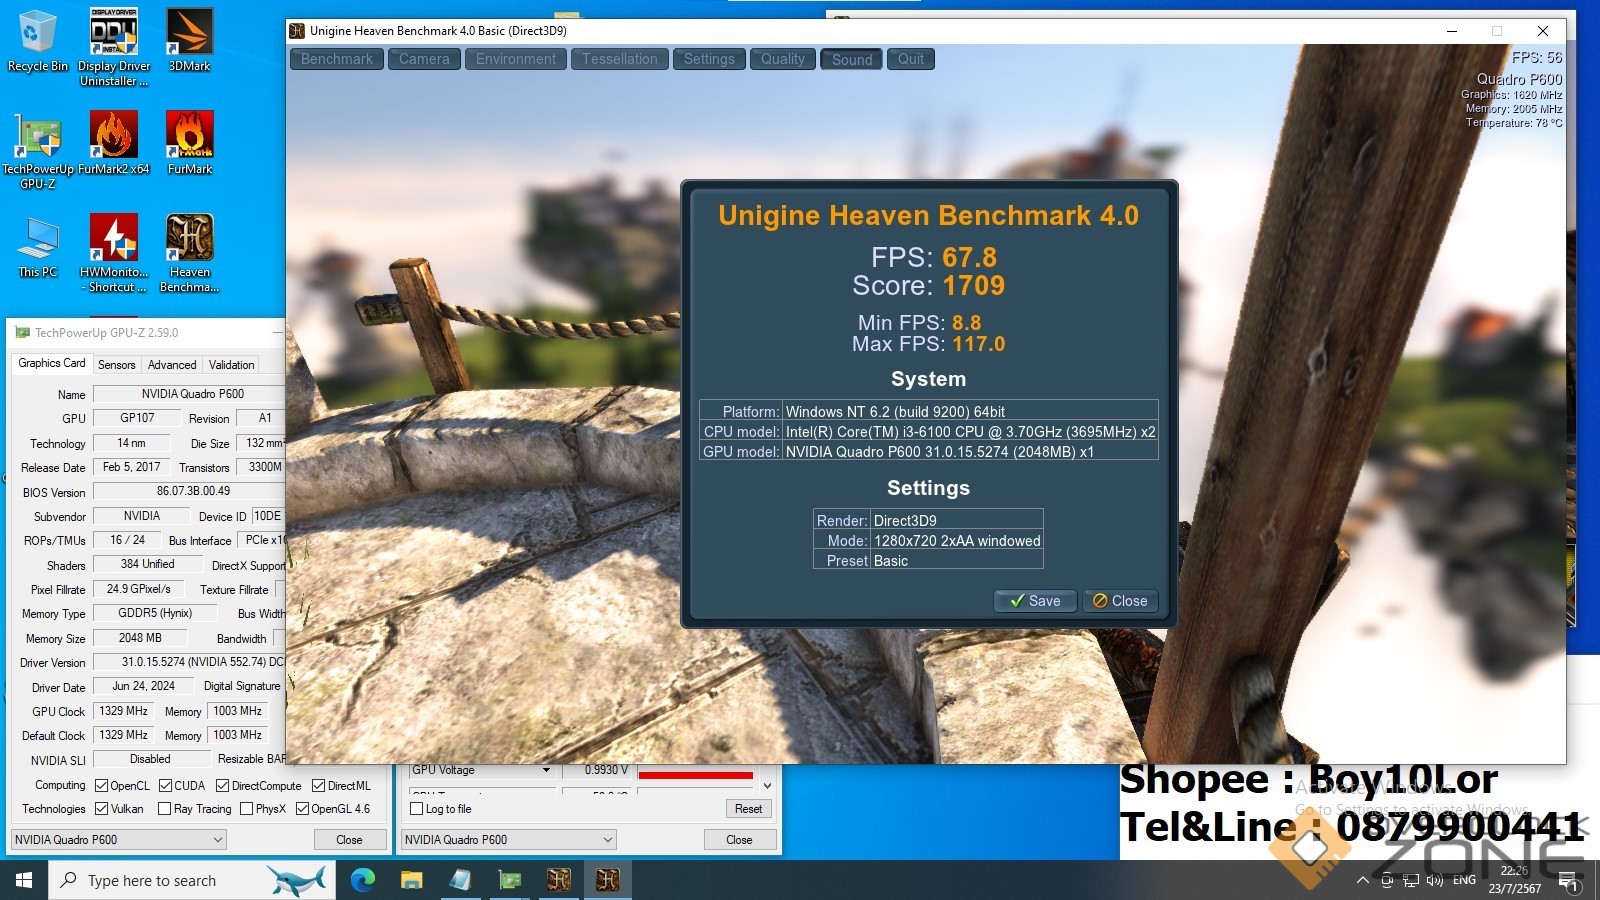1600x900 pixels.
Task: Open the Quality menu in Heaven
Action: click(x=783, y=59)
